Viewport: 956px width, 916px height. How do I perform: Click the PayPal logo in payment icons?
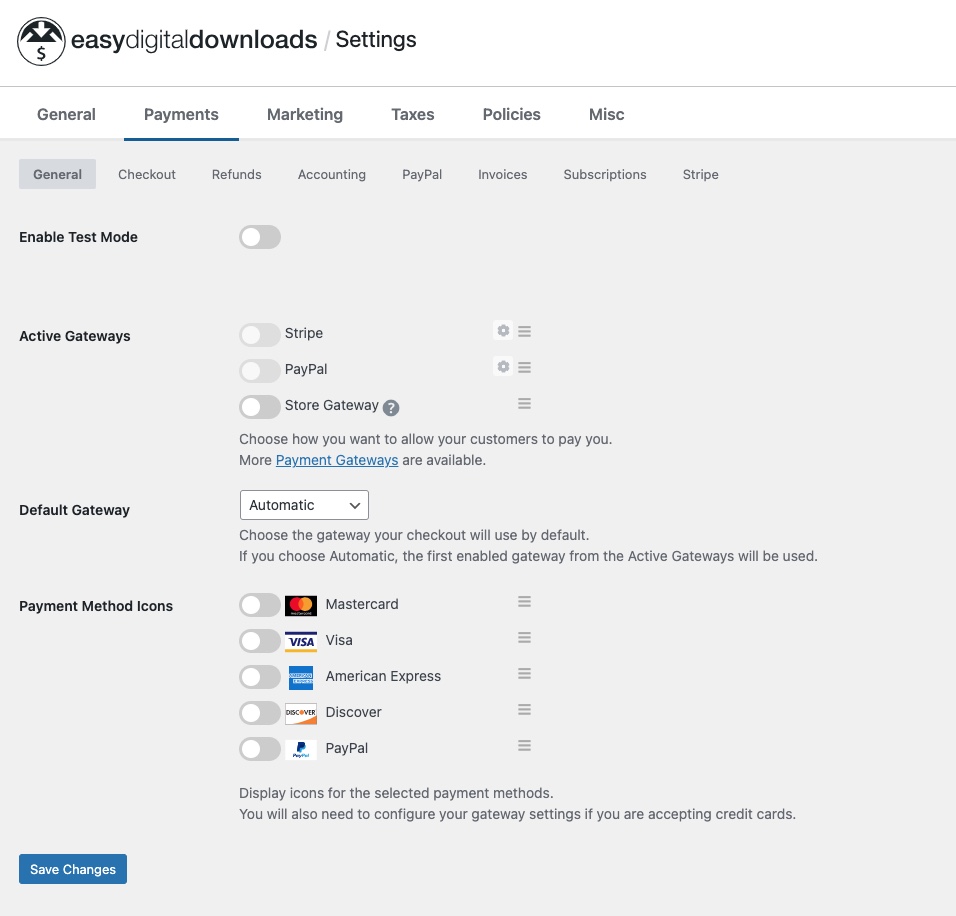(301, 750)
